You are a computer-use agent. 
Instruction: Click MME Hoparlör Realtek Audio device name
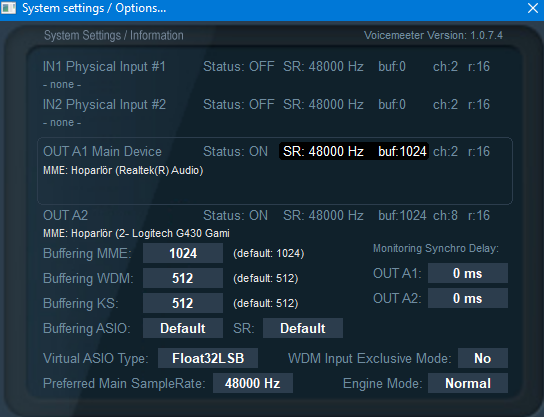click(x=123, y=170)
